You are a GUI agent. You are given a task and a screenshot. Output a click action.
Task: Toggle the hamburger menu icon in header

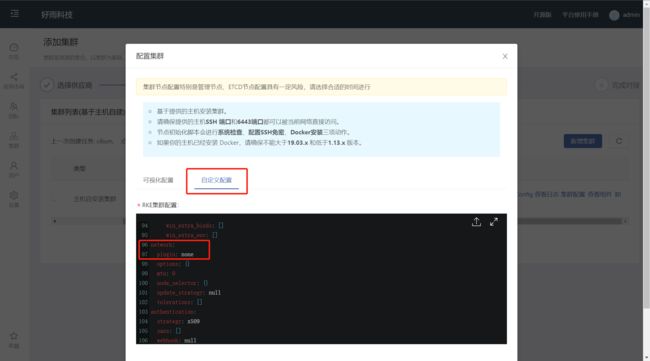point(15,14)
